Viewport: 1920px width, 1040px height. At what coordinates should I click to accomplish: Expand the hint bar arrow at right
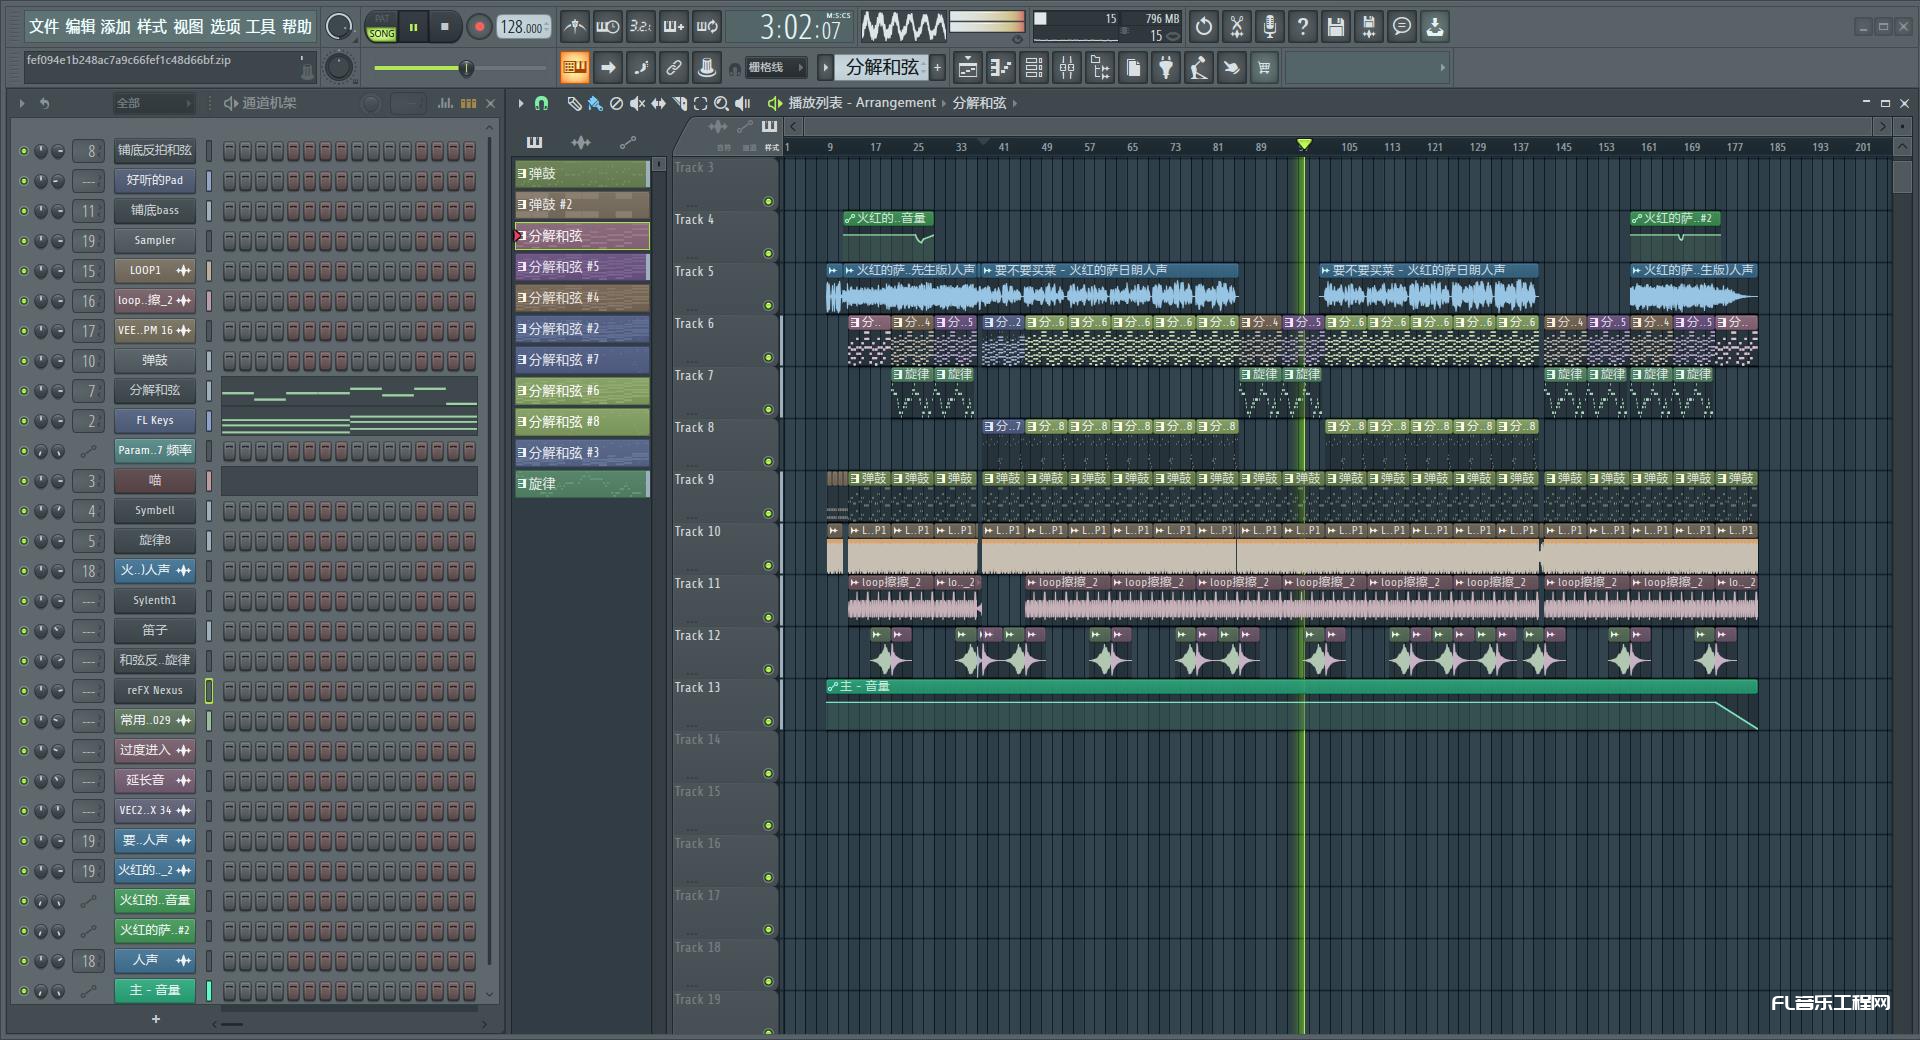coord(1442,68)
